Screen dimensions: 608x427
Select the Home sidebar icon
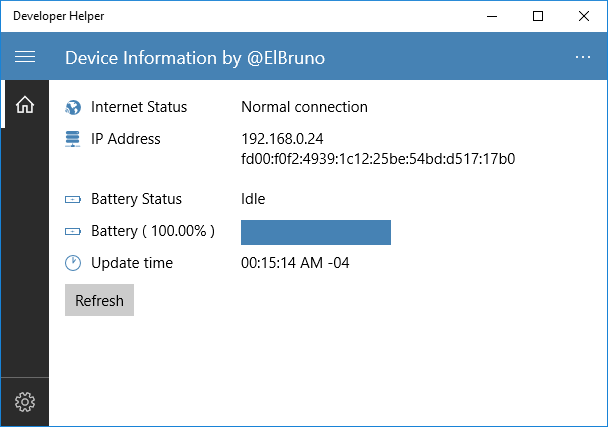click(25, 104)
